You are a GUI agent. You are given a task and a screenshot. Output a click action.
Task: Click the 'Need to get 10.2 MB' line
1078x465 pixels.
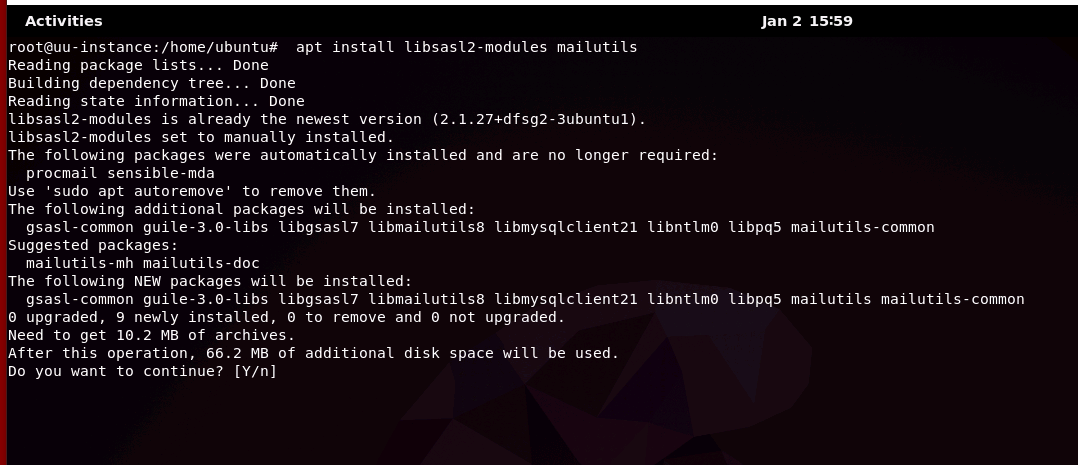(x=151, y=335)
